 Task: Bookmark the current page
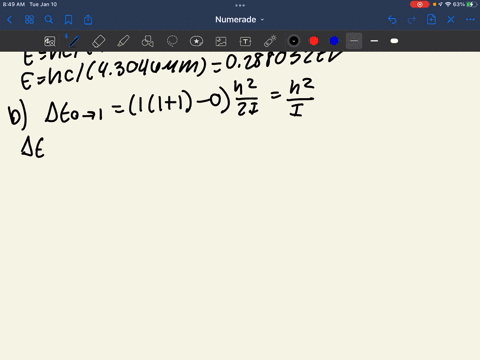coord(68,20)
